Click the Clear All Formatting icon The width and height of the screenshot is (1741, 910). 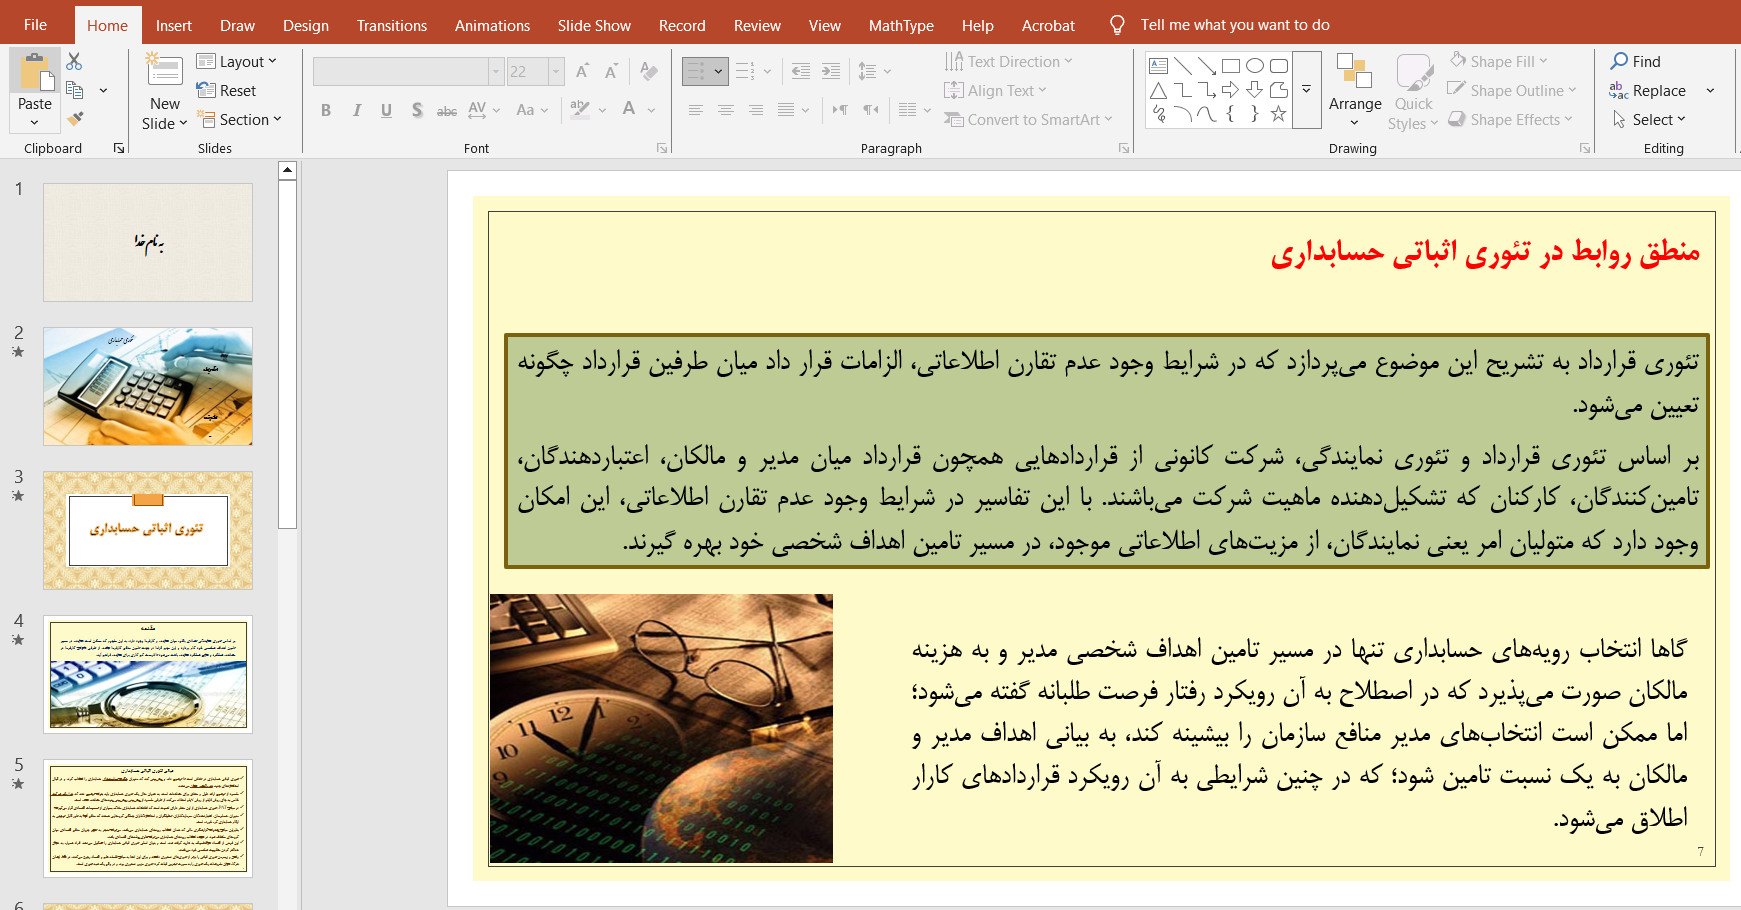tap(649, 71)
